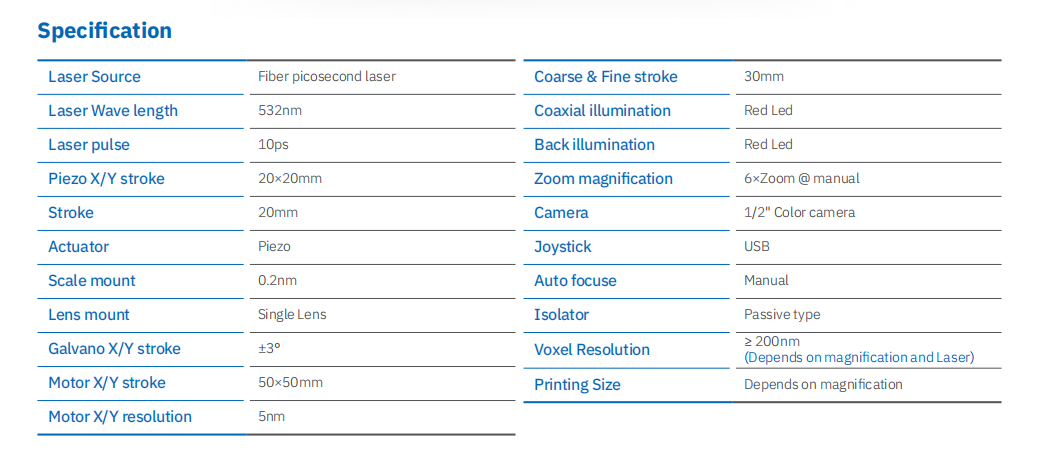The image size is (1053, 465).
Task: Select the Laser Wave length label
Action: tap(113, 111)
